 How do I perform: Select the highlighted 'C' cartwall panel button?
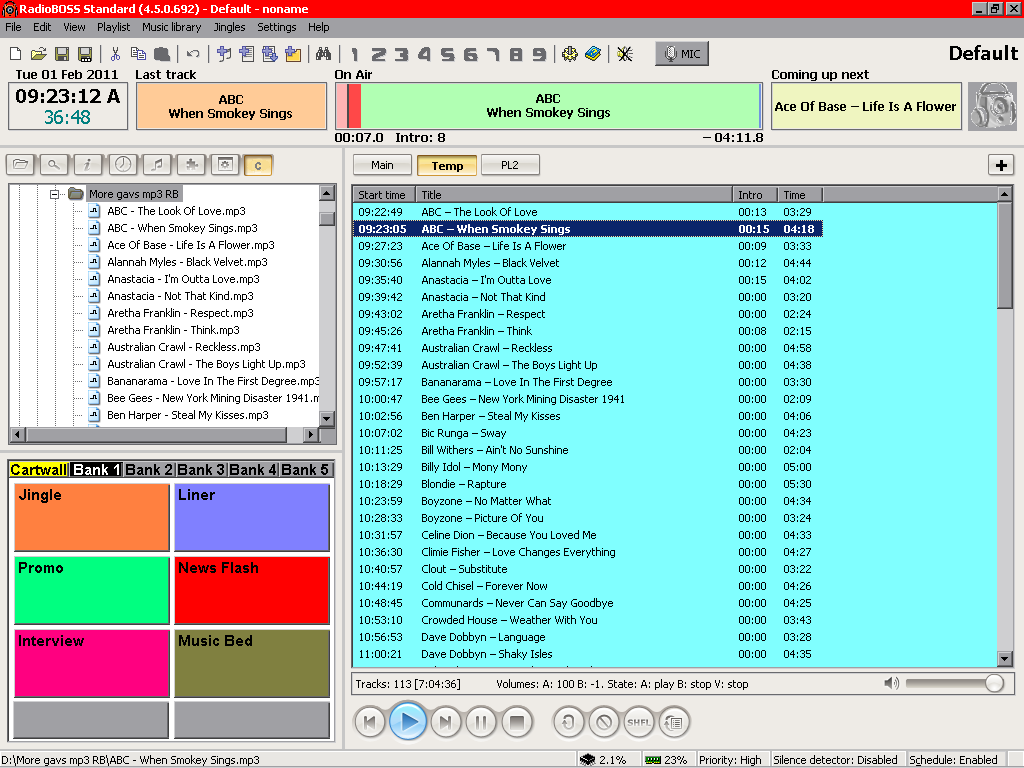pyautogui.click(x=258, y=165)
